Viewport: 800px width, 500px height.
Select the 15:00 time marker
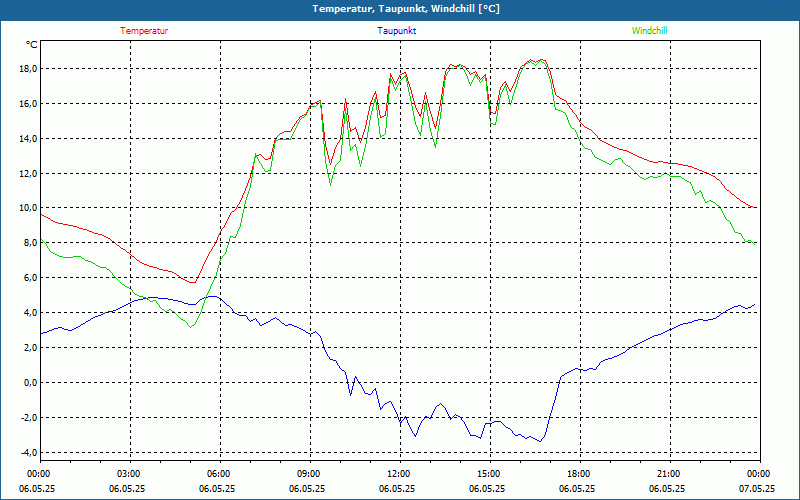489,474
